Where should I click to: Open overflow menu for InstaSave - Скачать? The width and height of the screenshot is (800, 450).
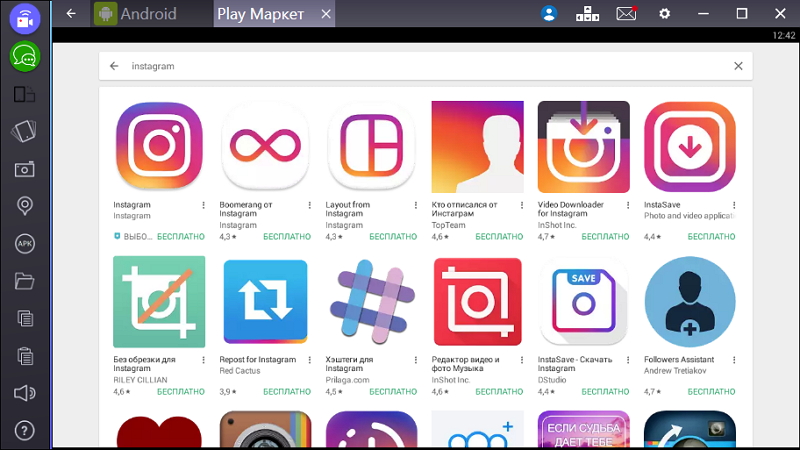point(628,360)
